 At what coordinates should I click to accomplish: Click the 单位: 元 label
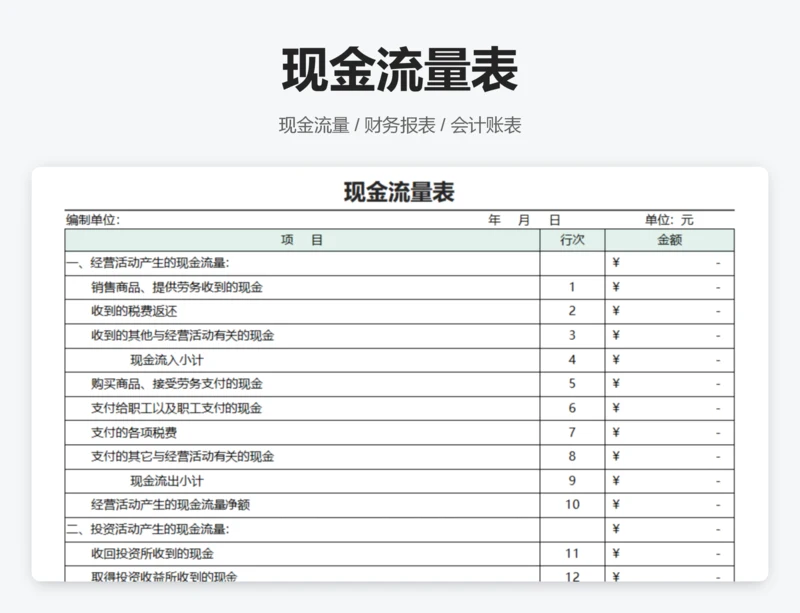click(x=669, y=220)
